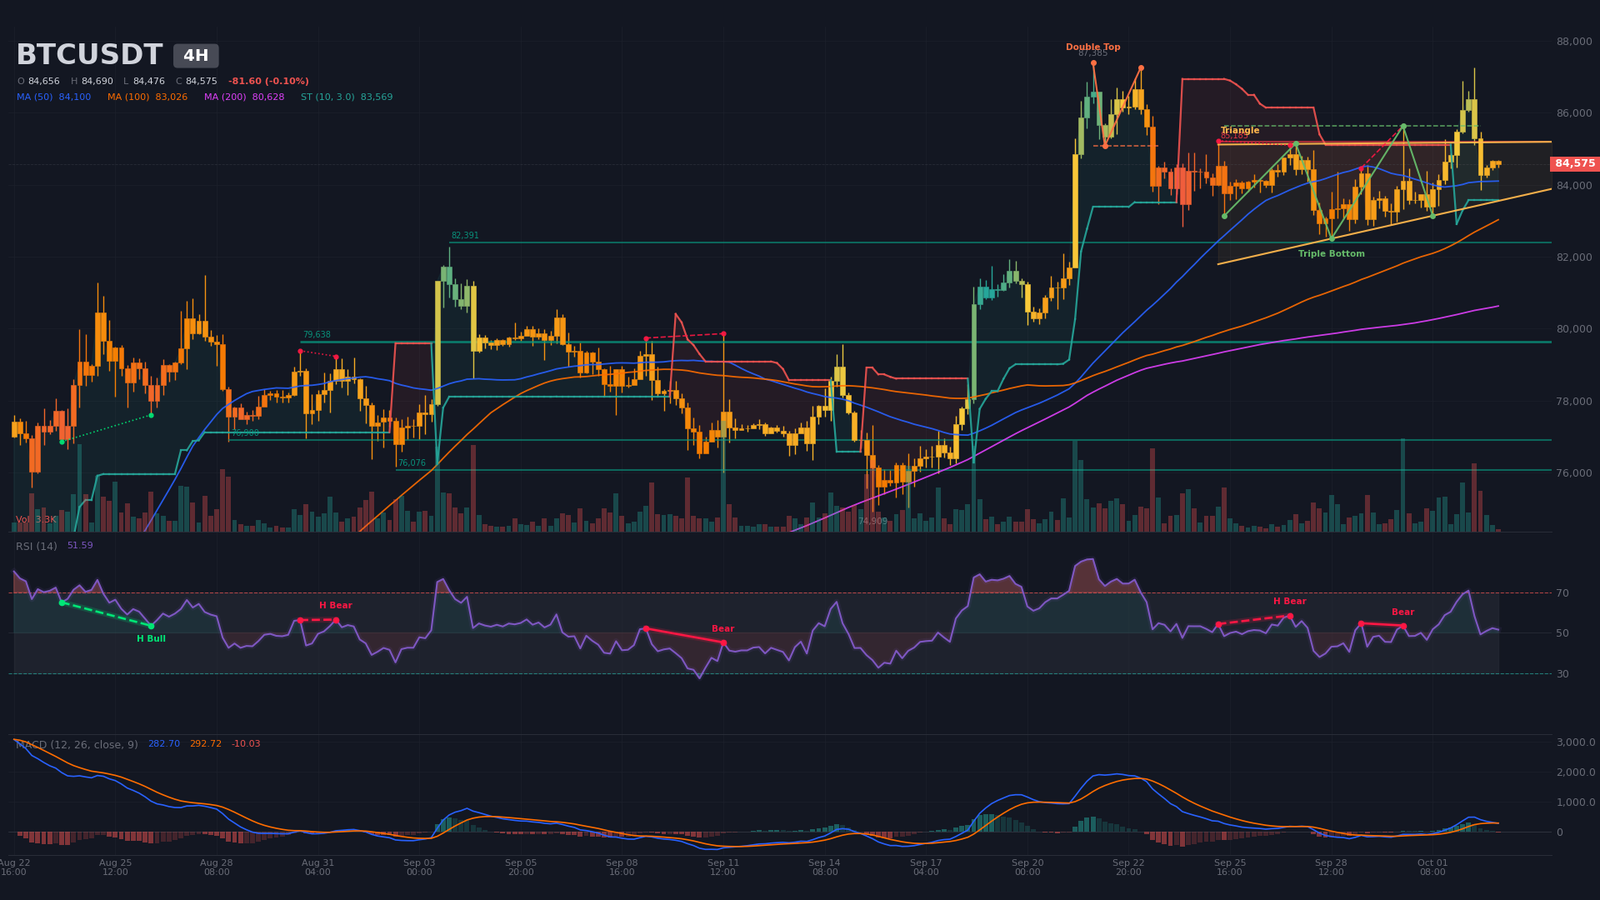Image resolution: width=1600 pixels, height=900 pixels.
Task: Click the 80,000 price axis label
Action: 1574,330
